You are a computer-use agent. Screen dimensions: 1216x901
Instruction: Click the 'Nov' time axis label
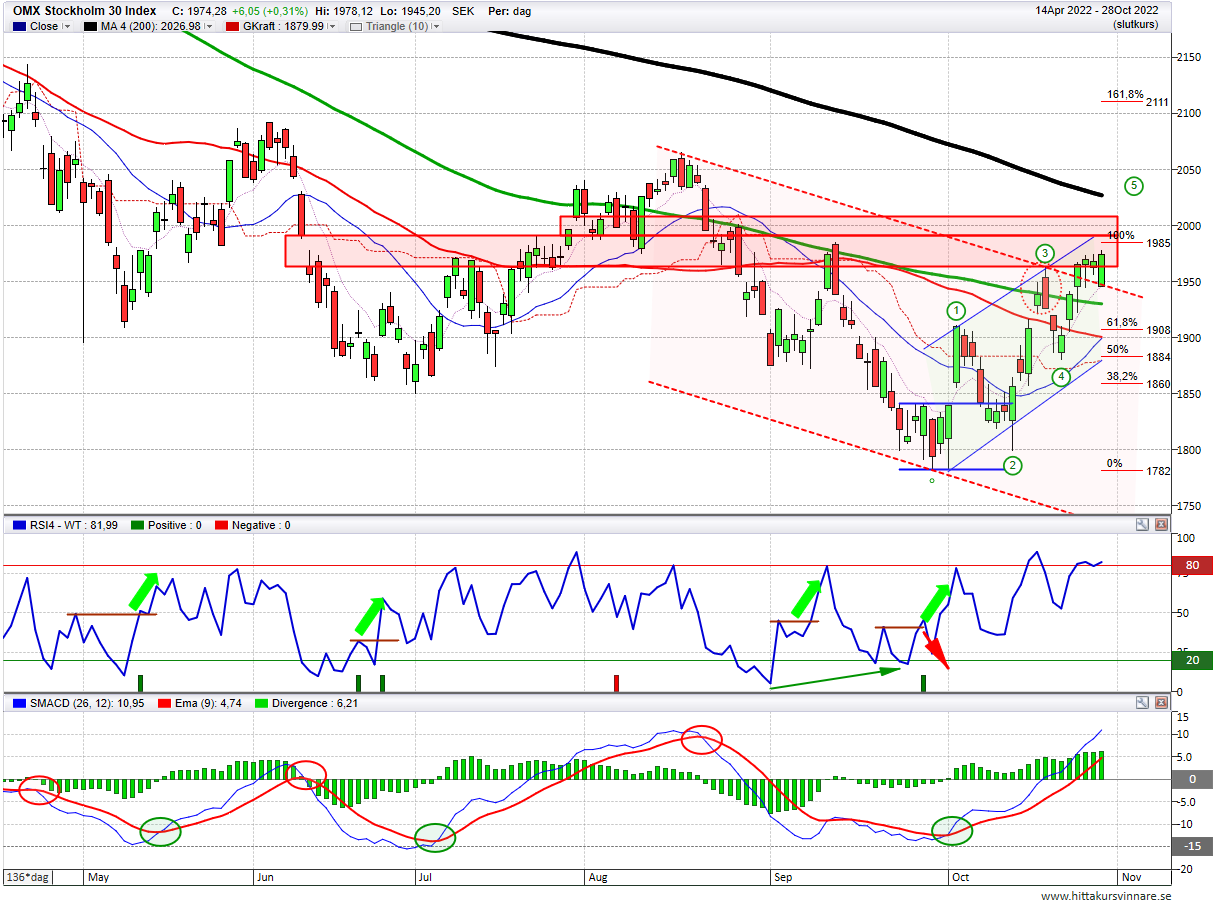pos(1132,877)
